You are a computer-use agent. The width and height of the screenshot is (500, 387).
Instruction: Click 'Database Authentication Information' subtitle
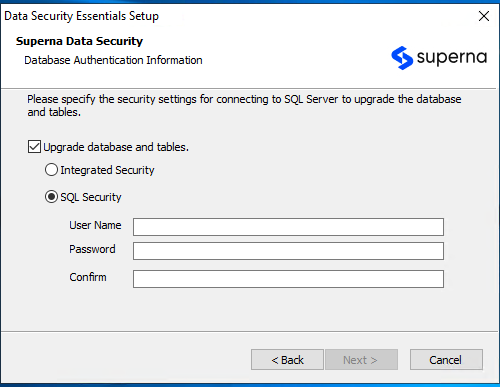point(113,60)
